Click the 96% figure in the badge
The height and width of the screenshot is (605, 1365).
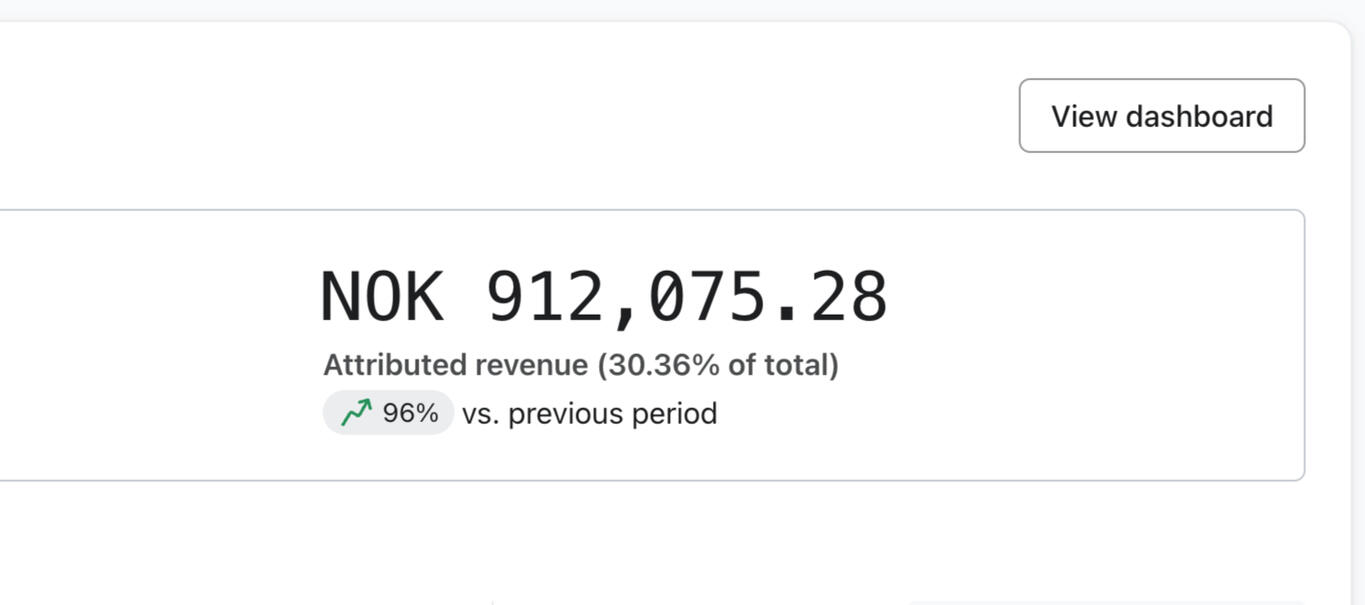(410, 413)
